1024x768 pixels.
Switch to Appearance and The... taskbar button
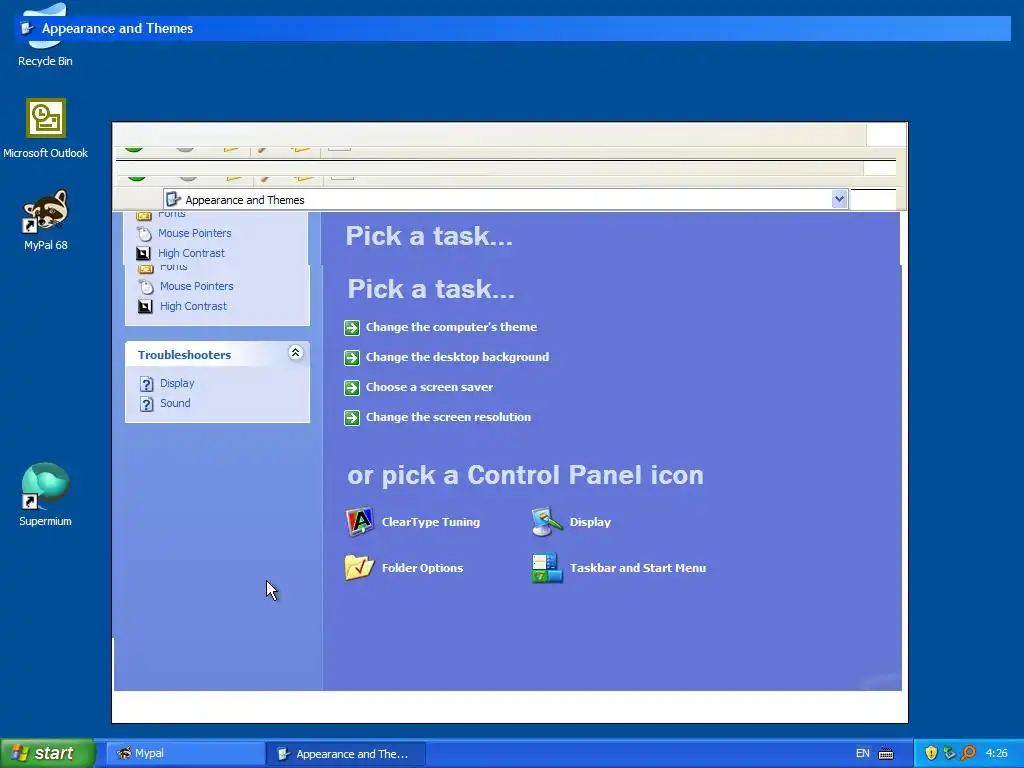click(346, 754)
